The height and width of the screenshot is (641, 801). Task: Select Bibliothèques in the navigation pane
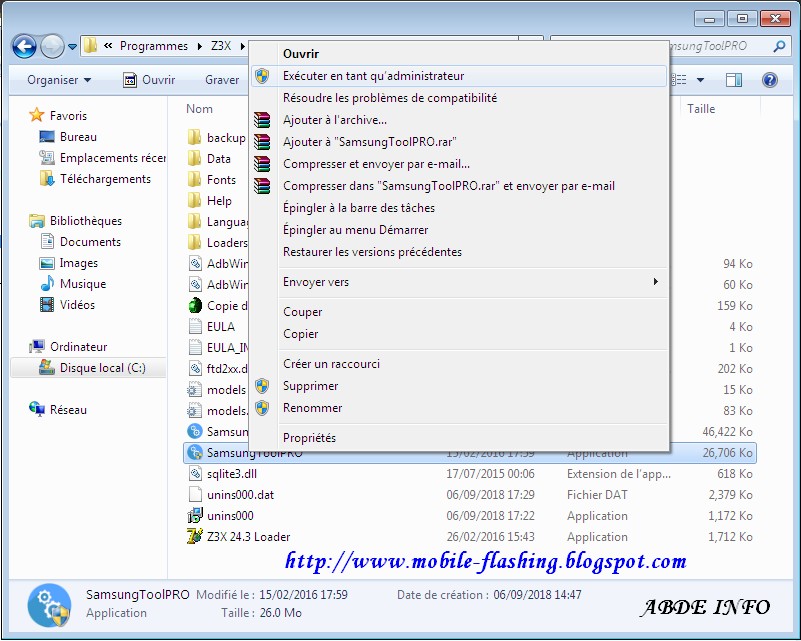[x=85, y=221]
